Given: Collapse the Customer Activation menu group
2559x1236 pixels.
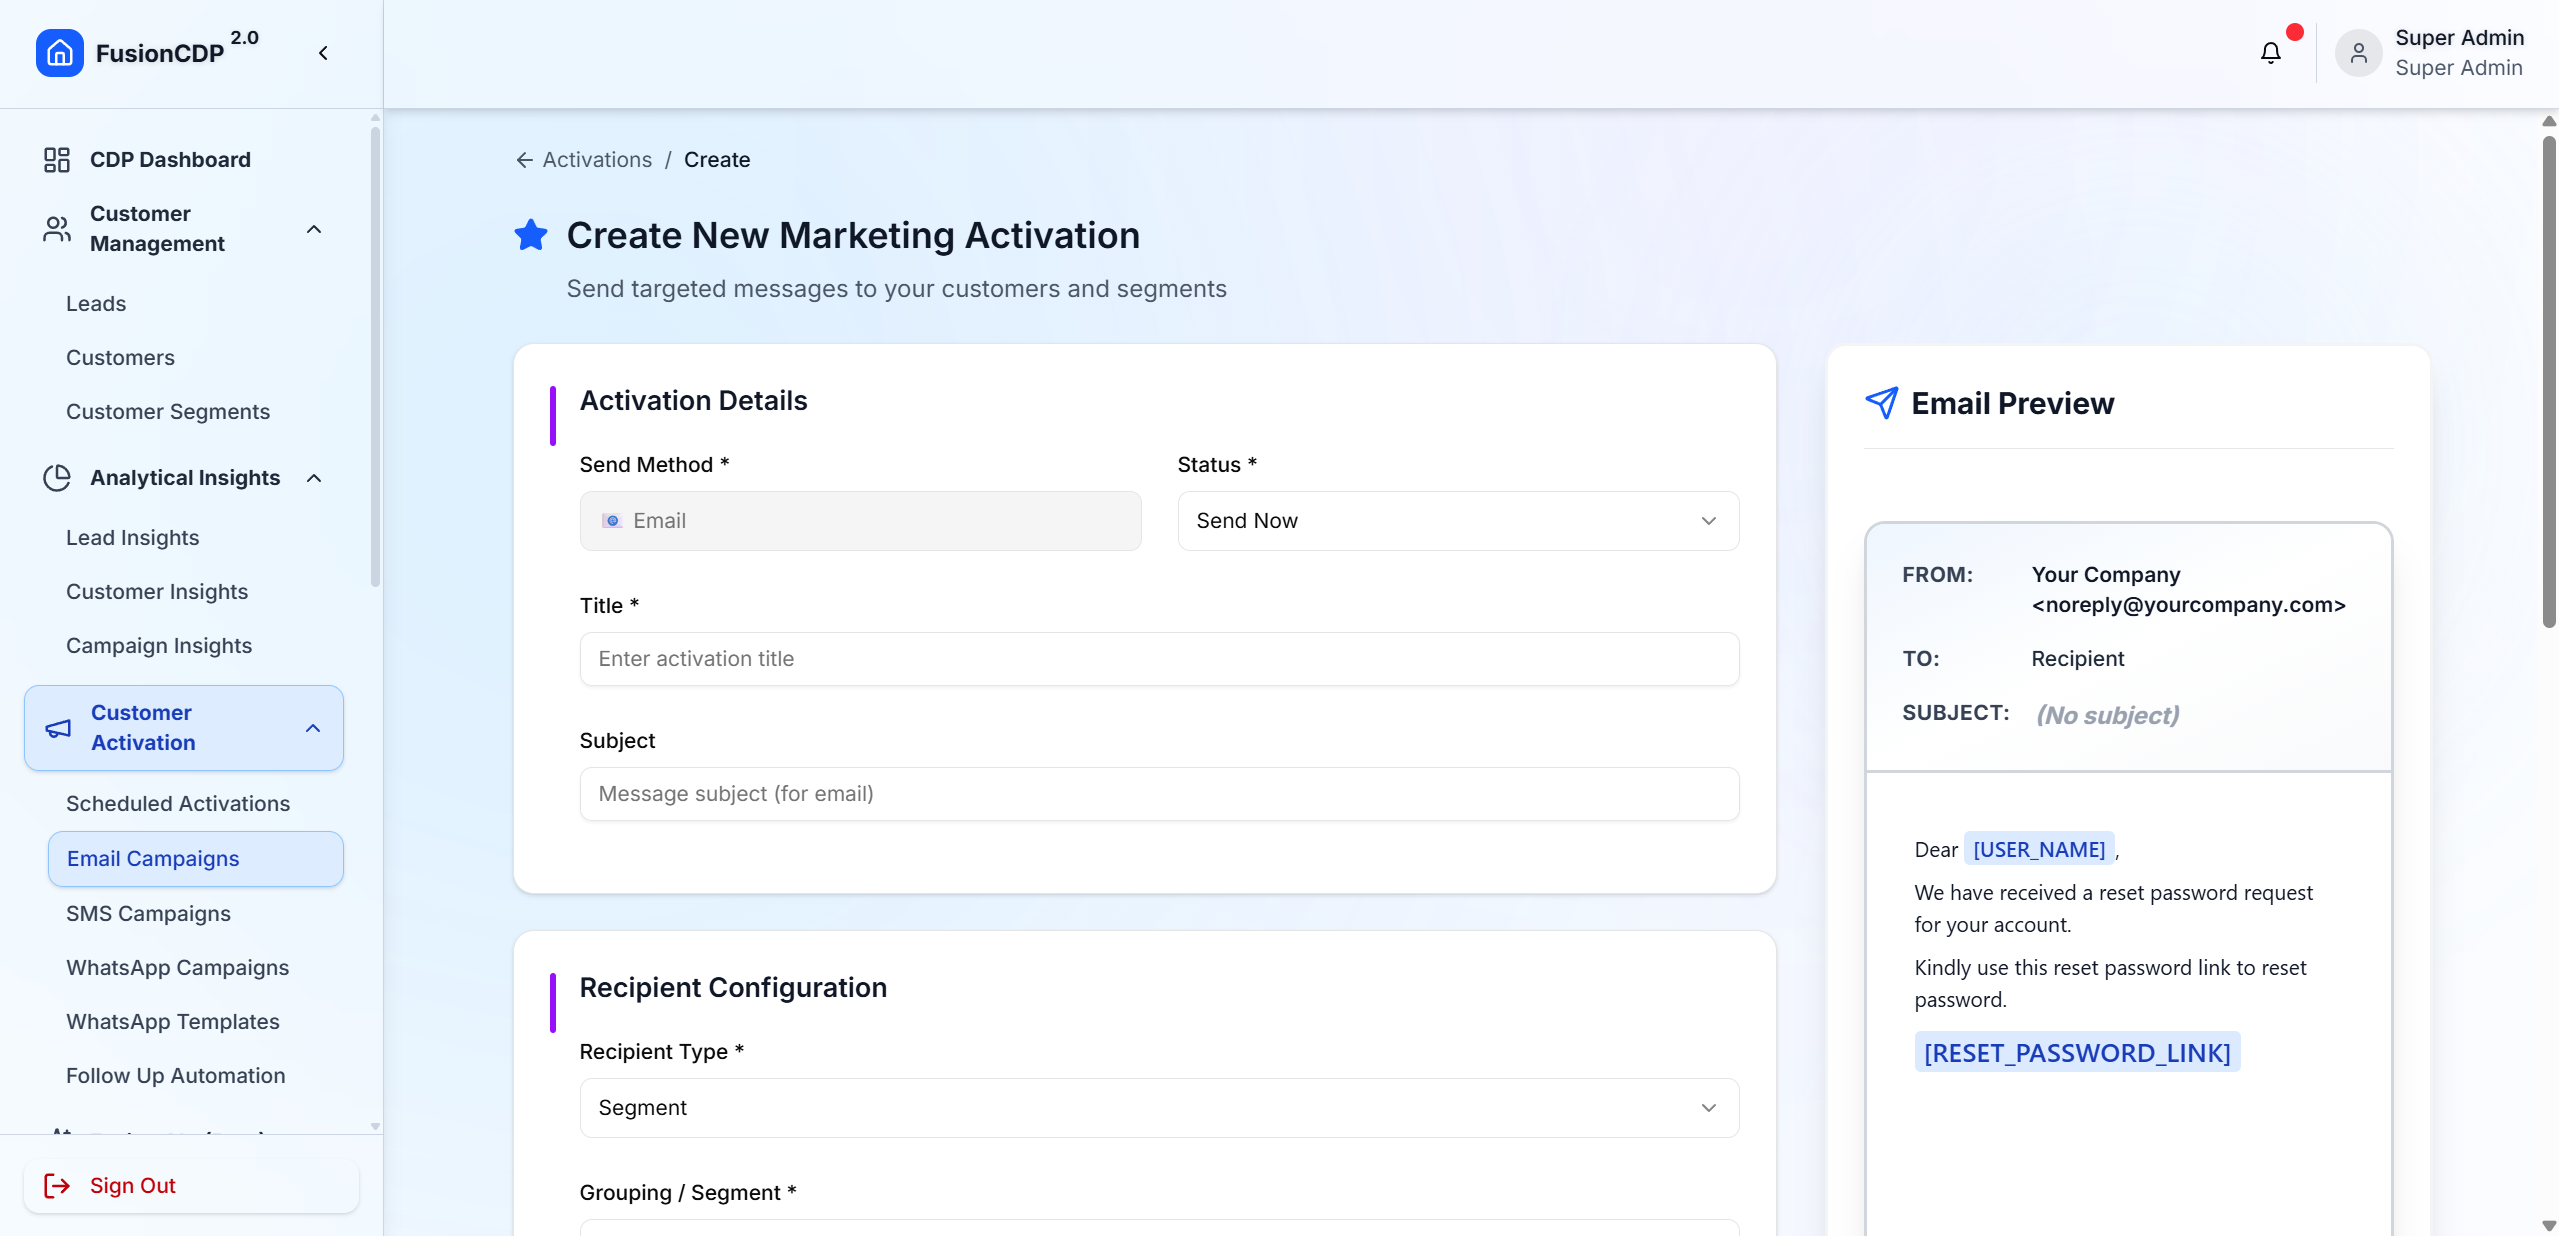Looking at the screenshot, I should pos(313,728).
